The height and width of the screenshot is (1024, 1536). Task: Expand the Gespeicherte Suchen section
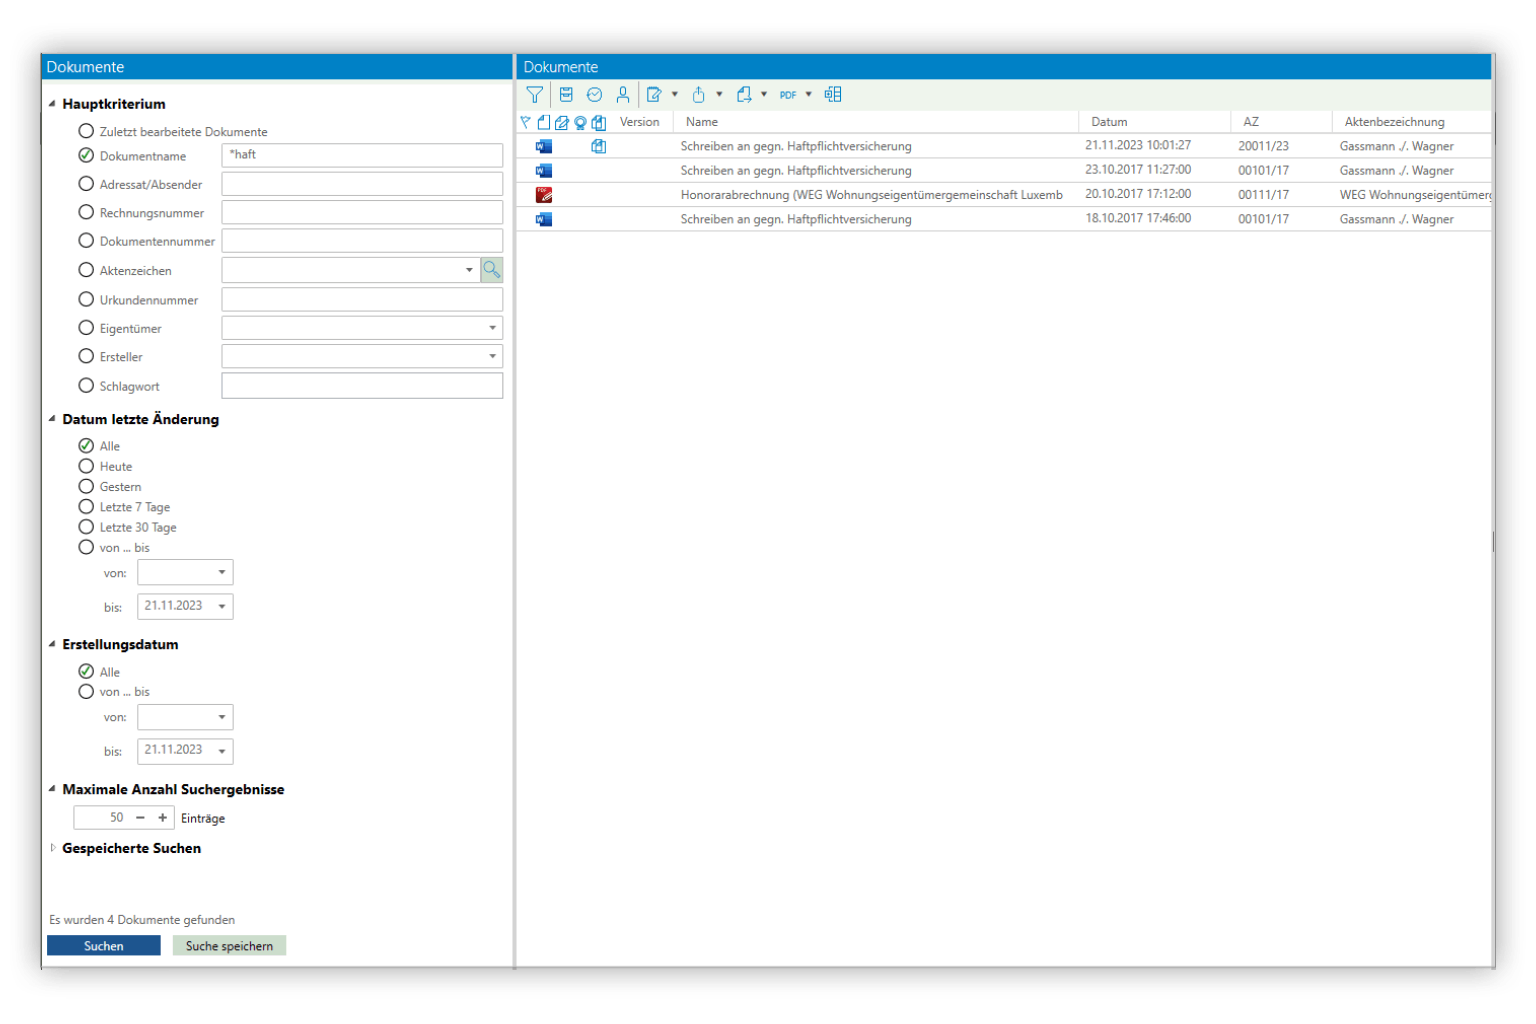pos(53,848)
